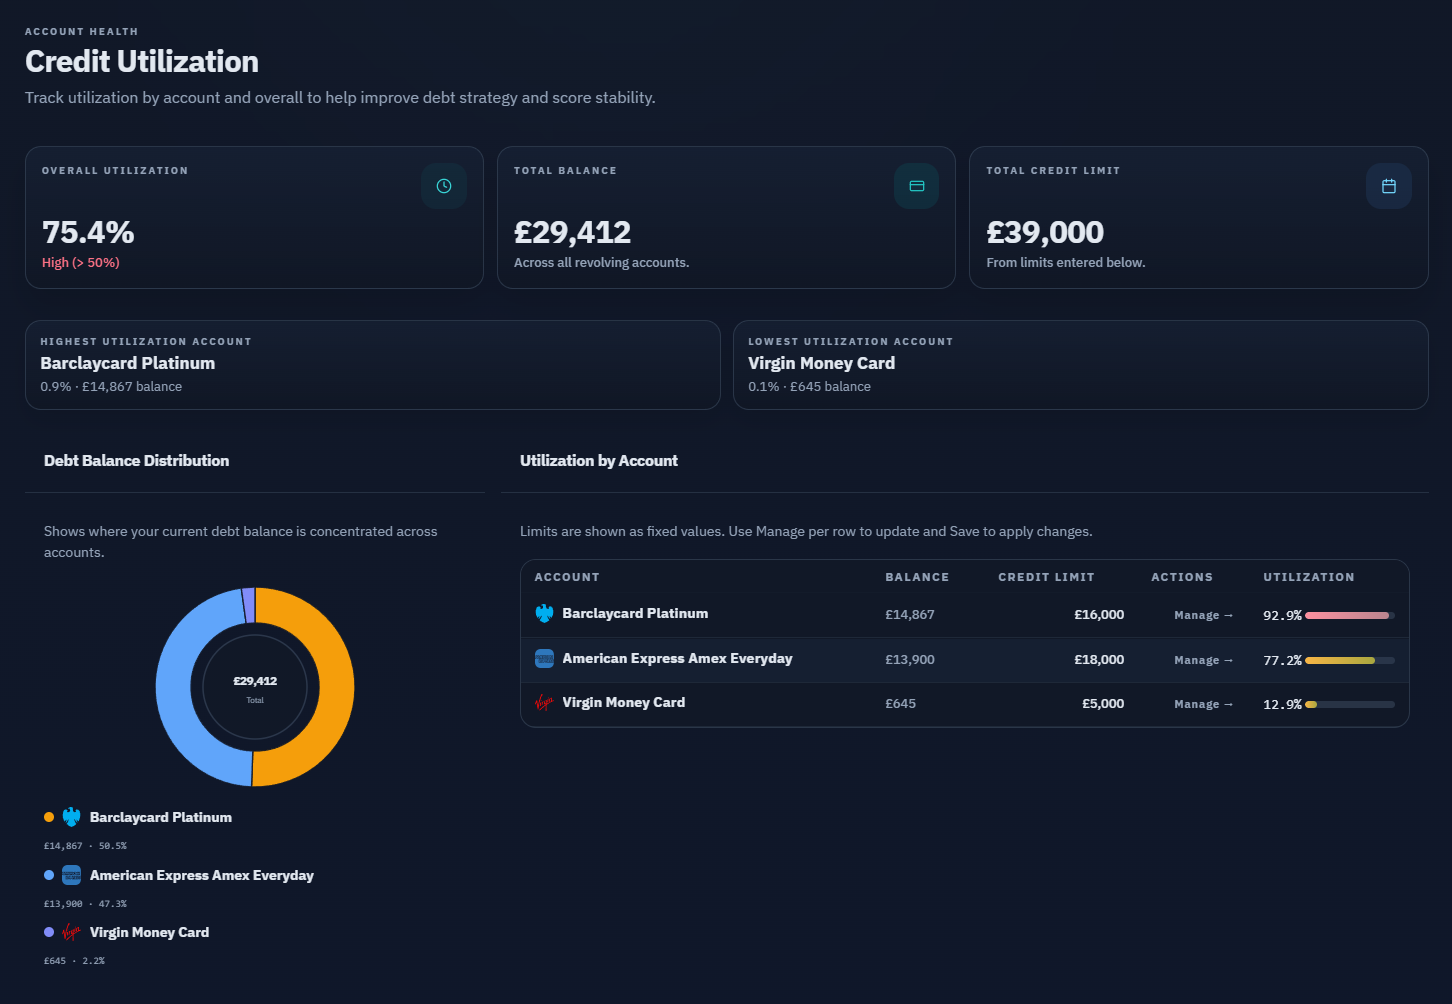Click the Credit Utilization page title
This screenshot has width=1452, height=1004.
tap(142, 62)
